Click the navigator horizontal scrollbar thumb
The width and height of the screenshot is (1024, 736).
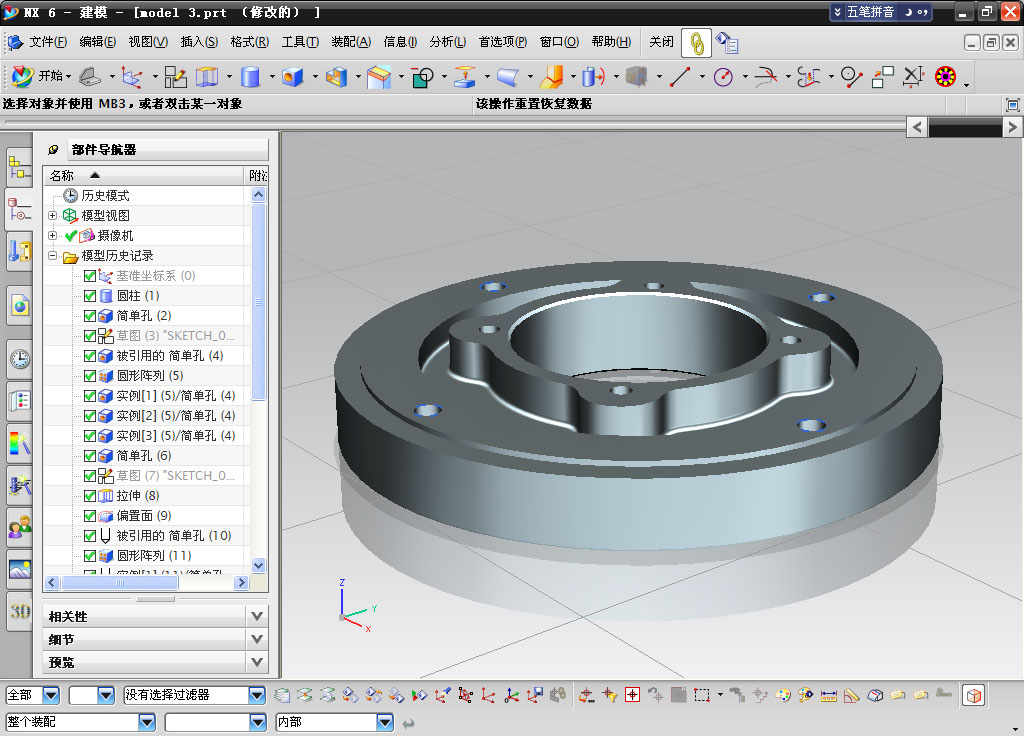[120, 583]
